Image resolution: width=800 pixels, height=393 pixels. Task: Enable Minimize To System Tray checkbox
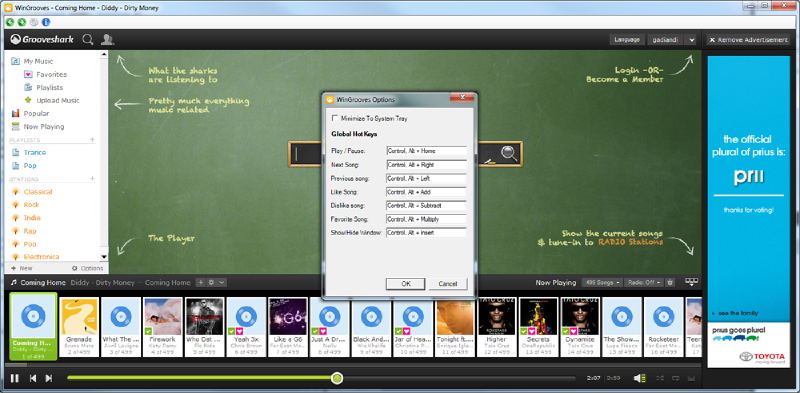point(335,118)
